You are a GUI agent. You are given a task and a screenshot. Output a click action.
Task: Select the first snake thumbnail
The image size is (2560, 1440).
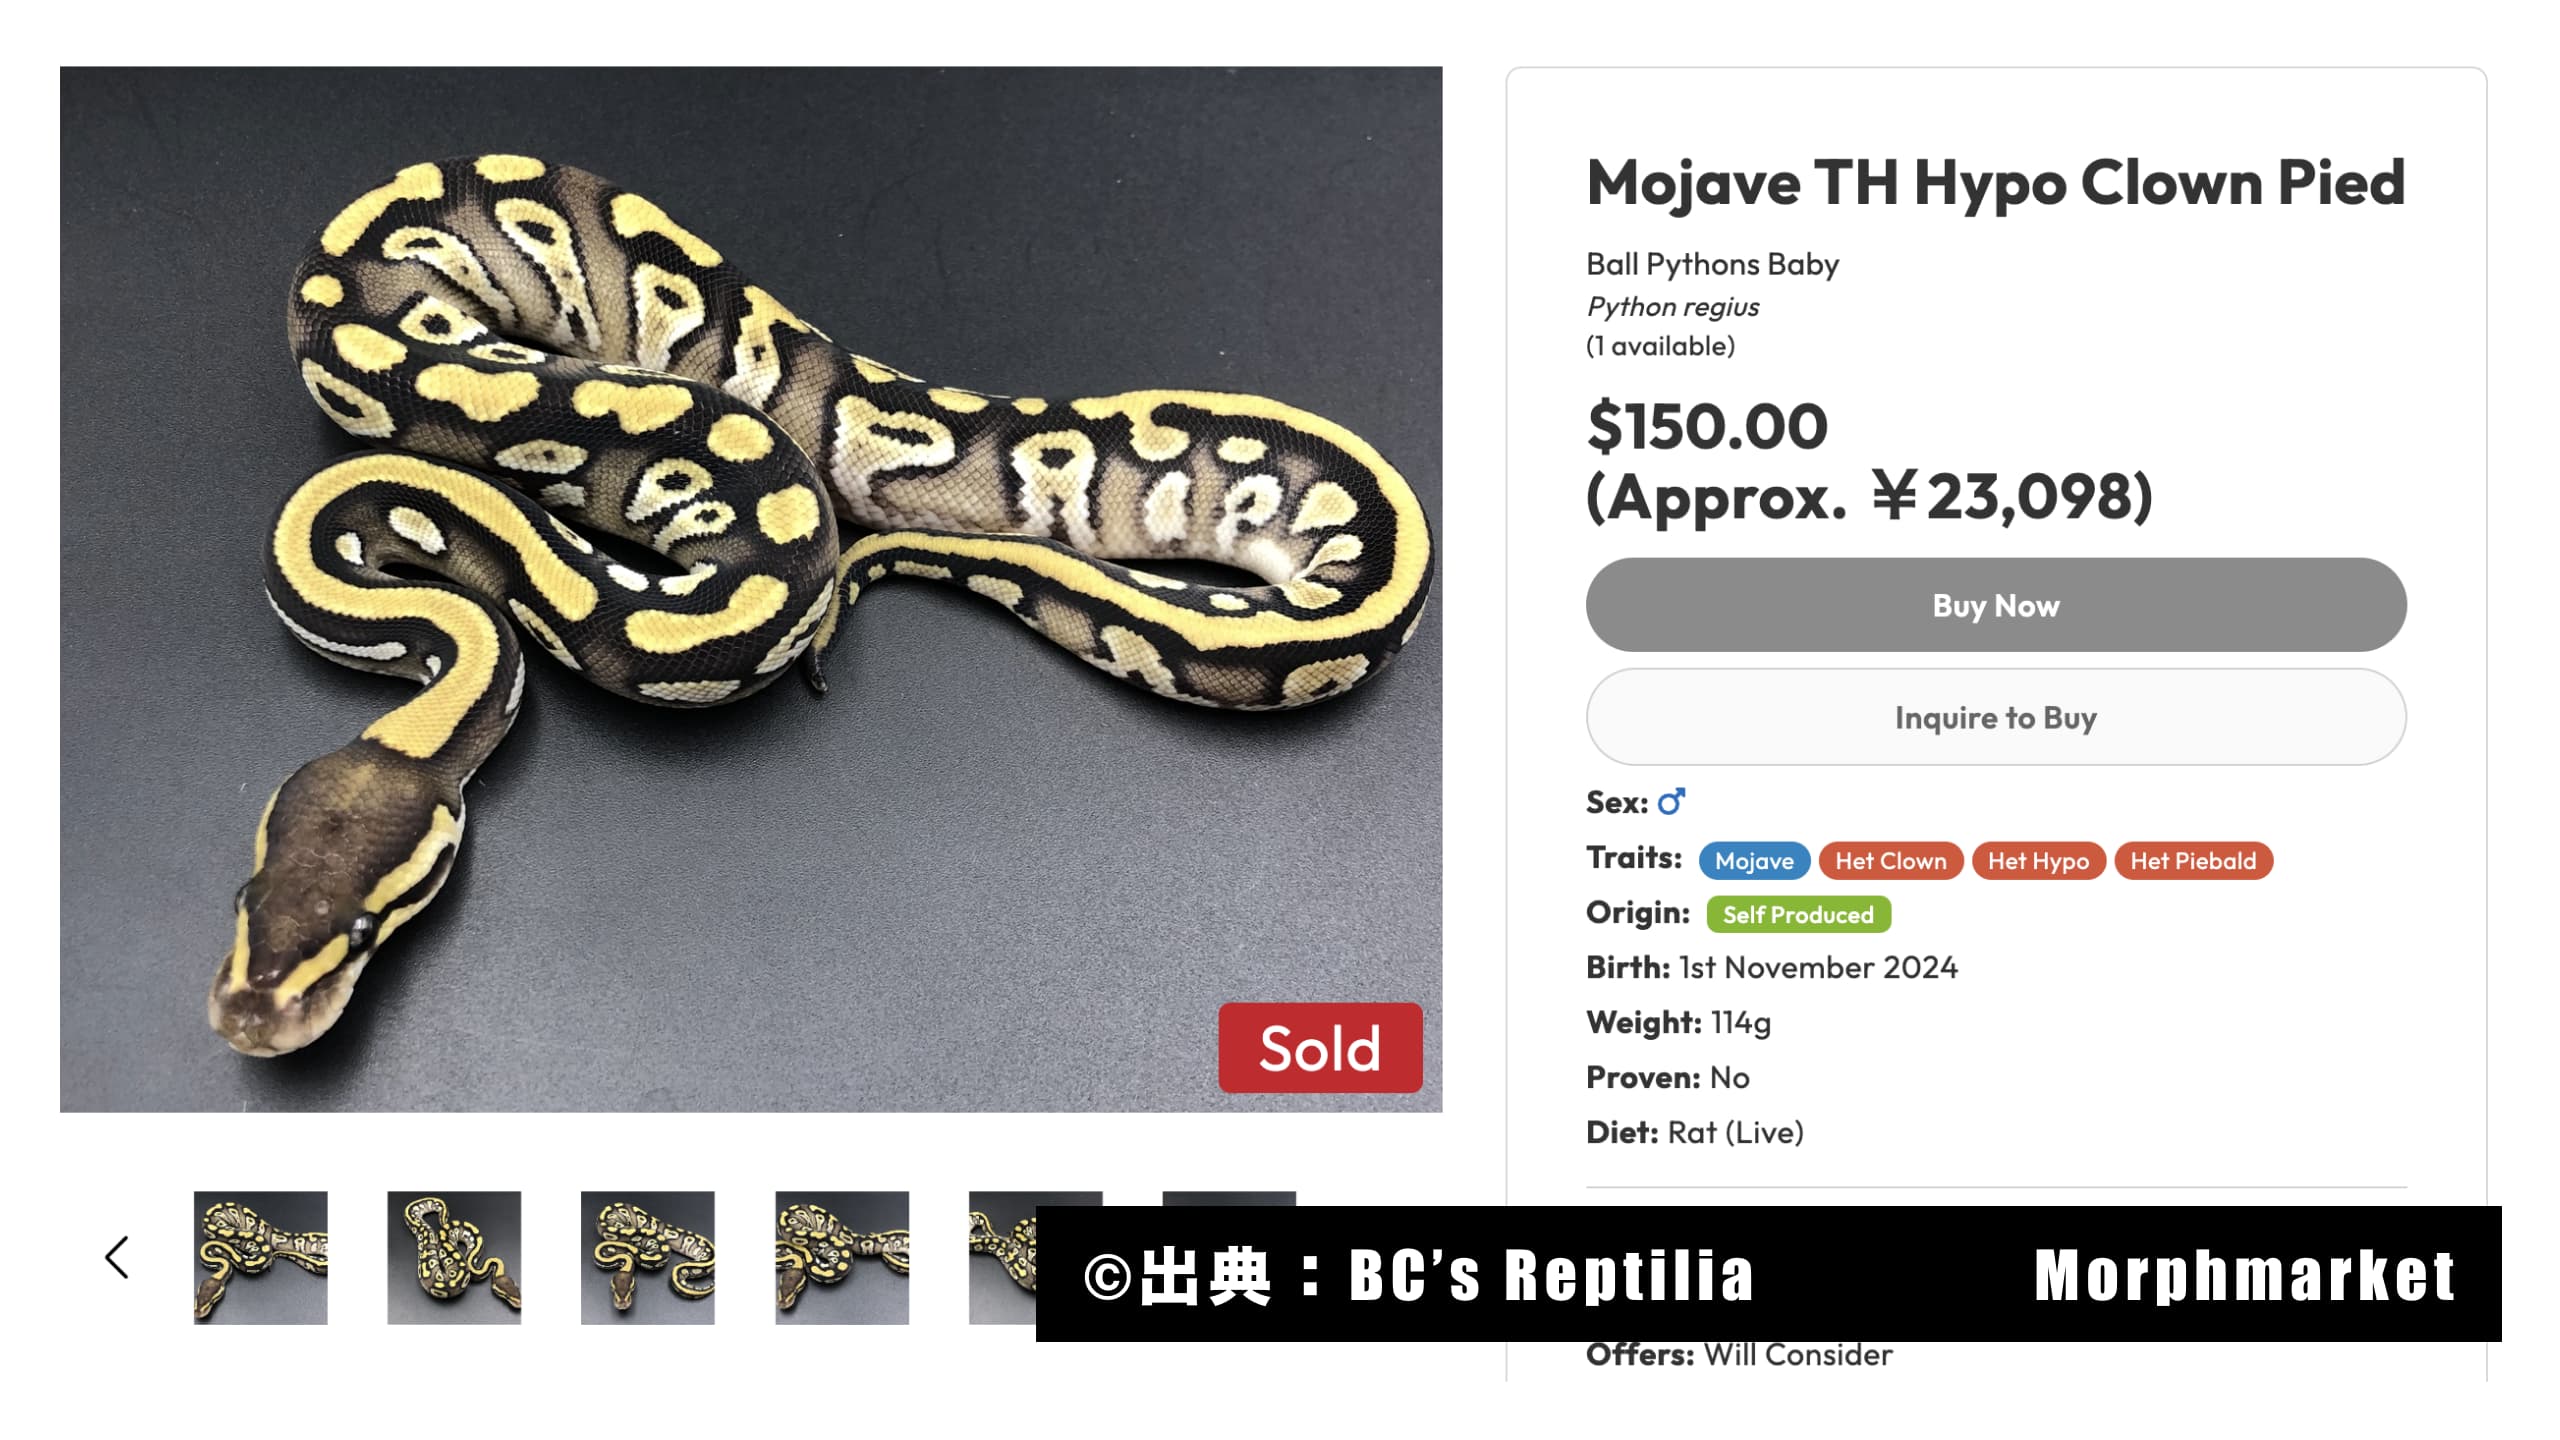pyautogui.click(x=261, y=1257)
